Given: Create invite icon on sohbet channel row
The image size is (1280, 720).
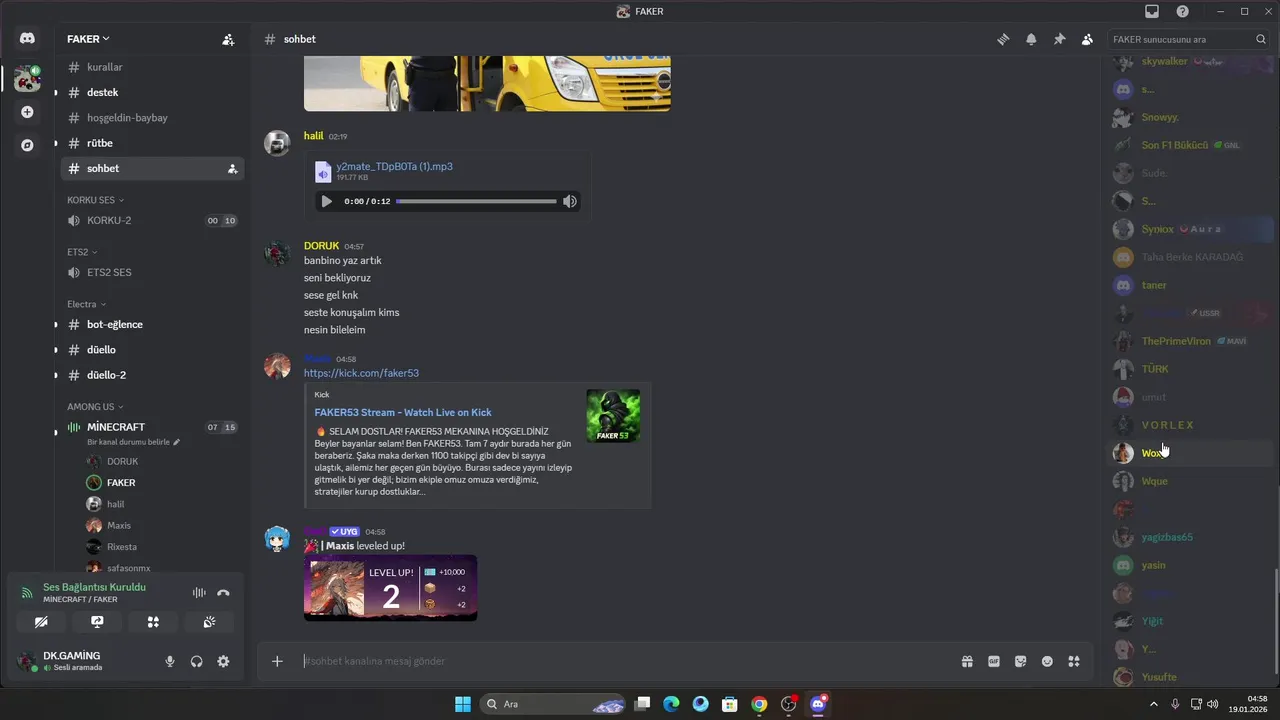Looking at the screenshot, I should pyautogui.click(x=232, y=169).
